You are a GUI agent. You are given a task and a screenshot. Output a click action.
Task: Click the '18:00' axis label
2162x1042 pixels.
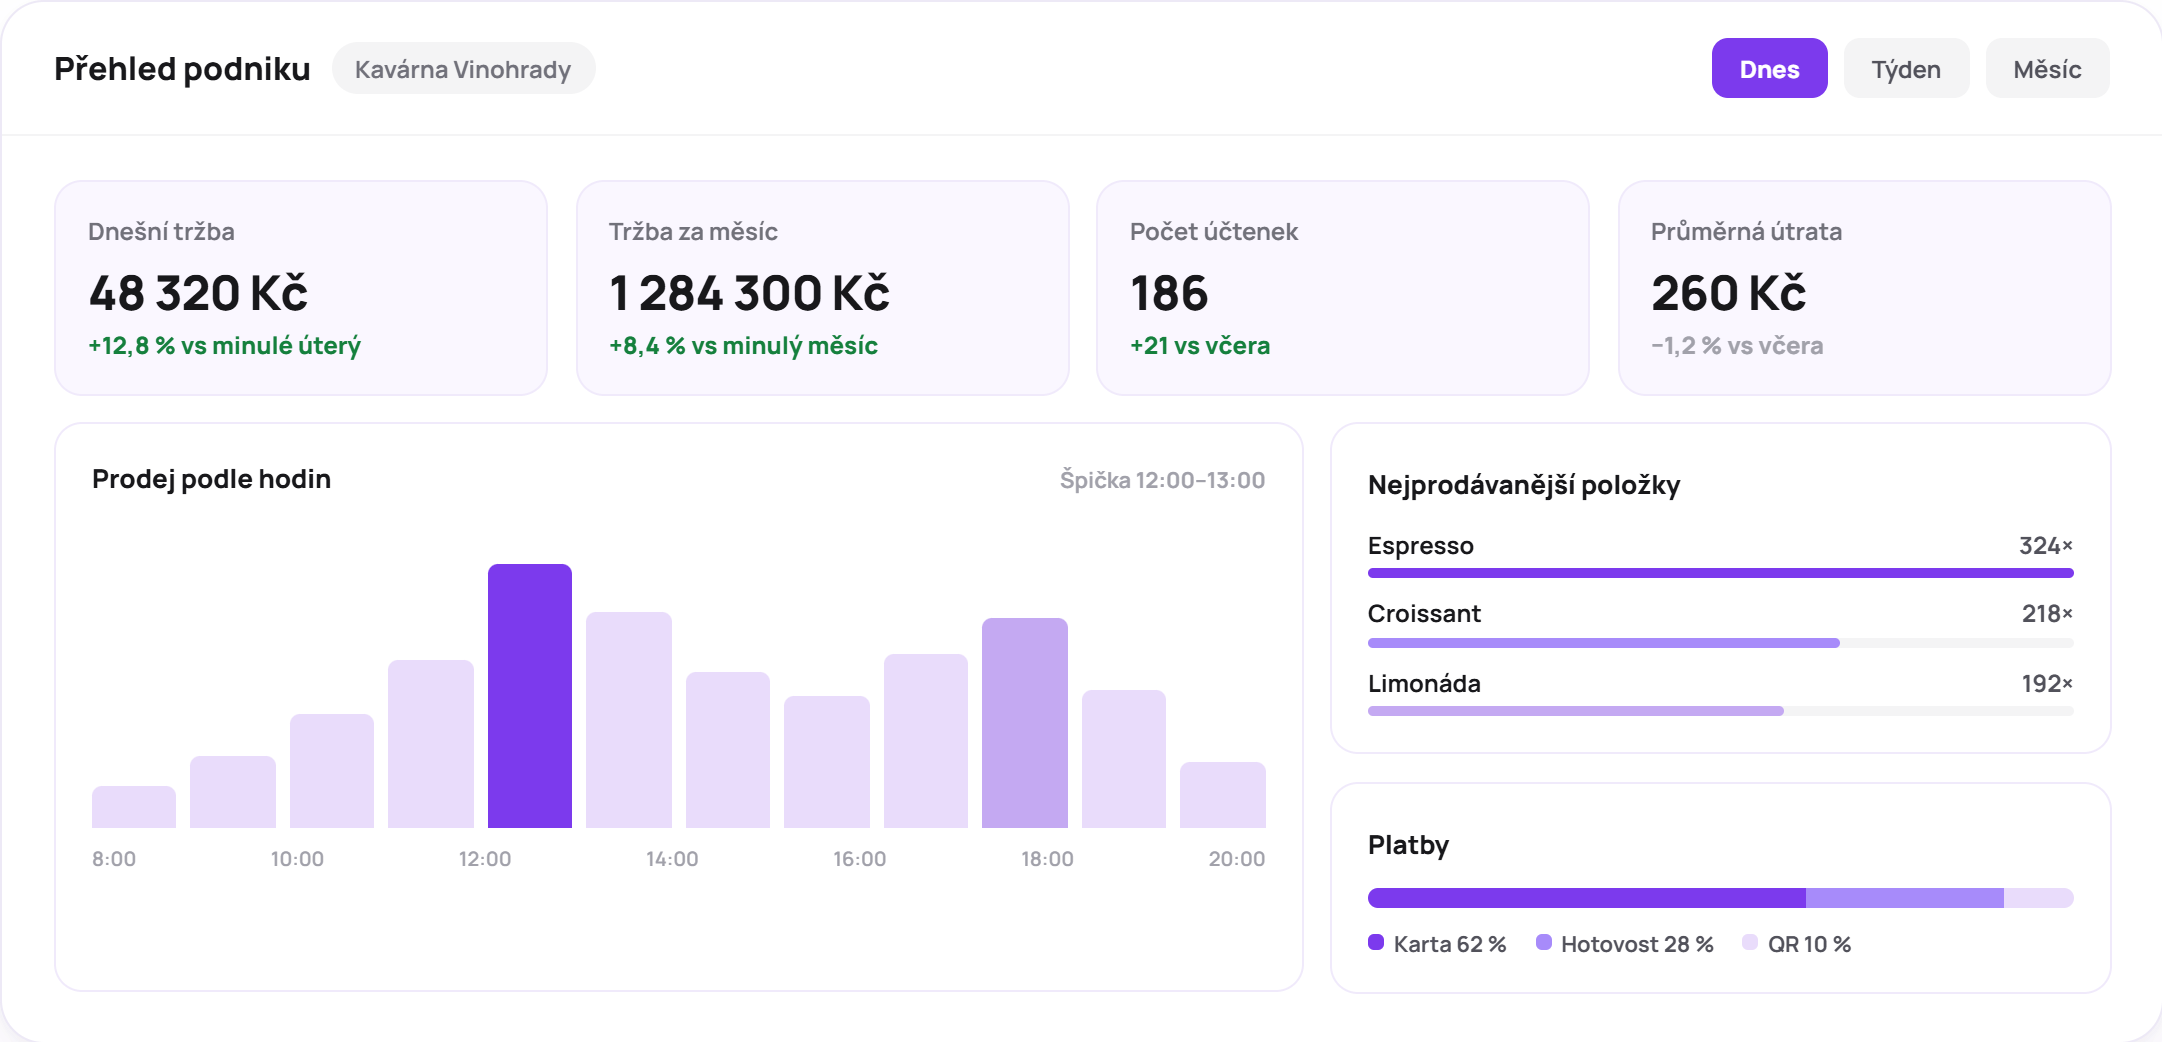tap(1047, 859)
